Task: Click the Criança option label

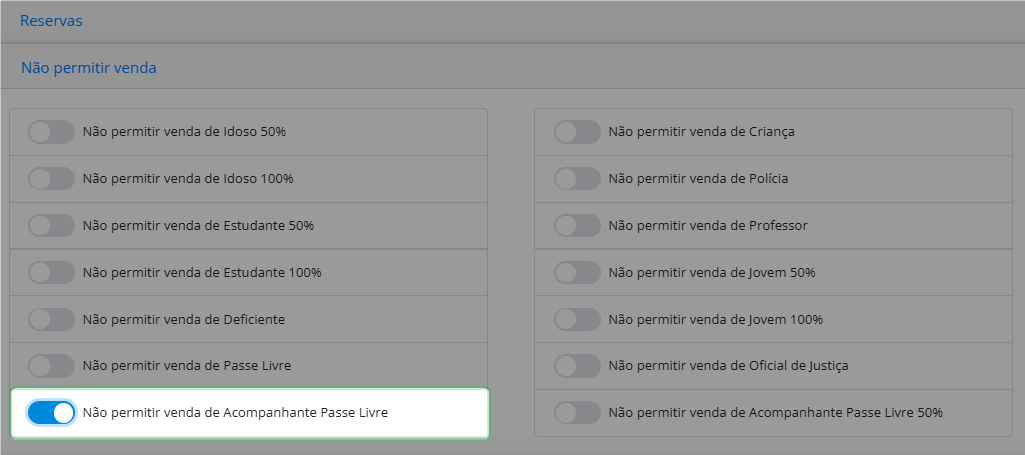Action: 702,132
